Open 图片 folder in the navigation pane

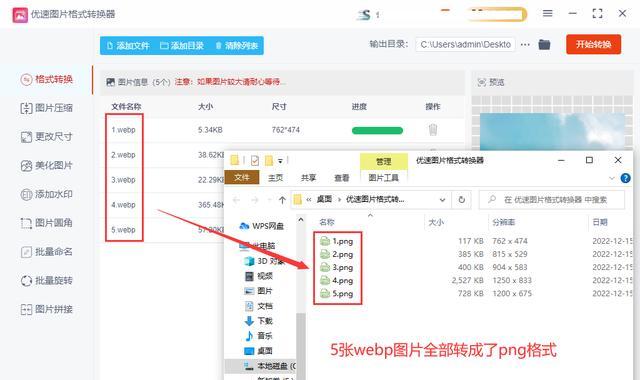coord(259,291)
